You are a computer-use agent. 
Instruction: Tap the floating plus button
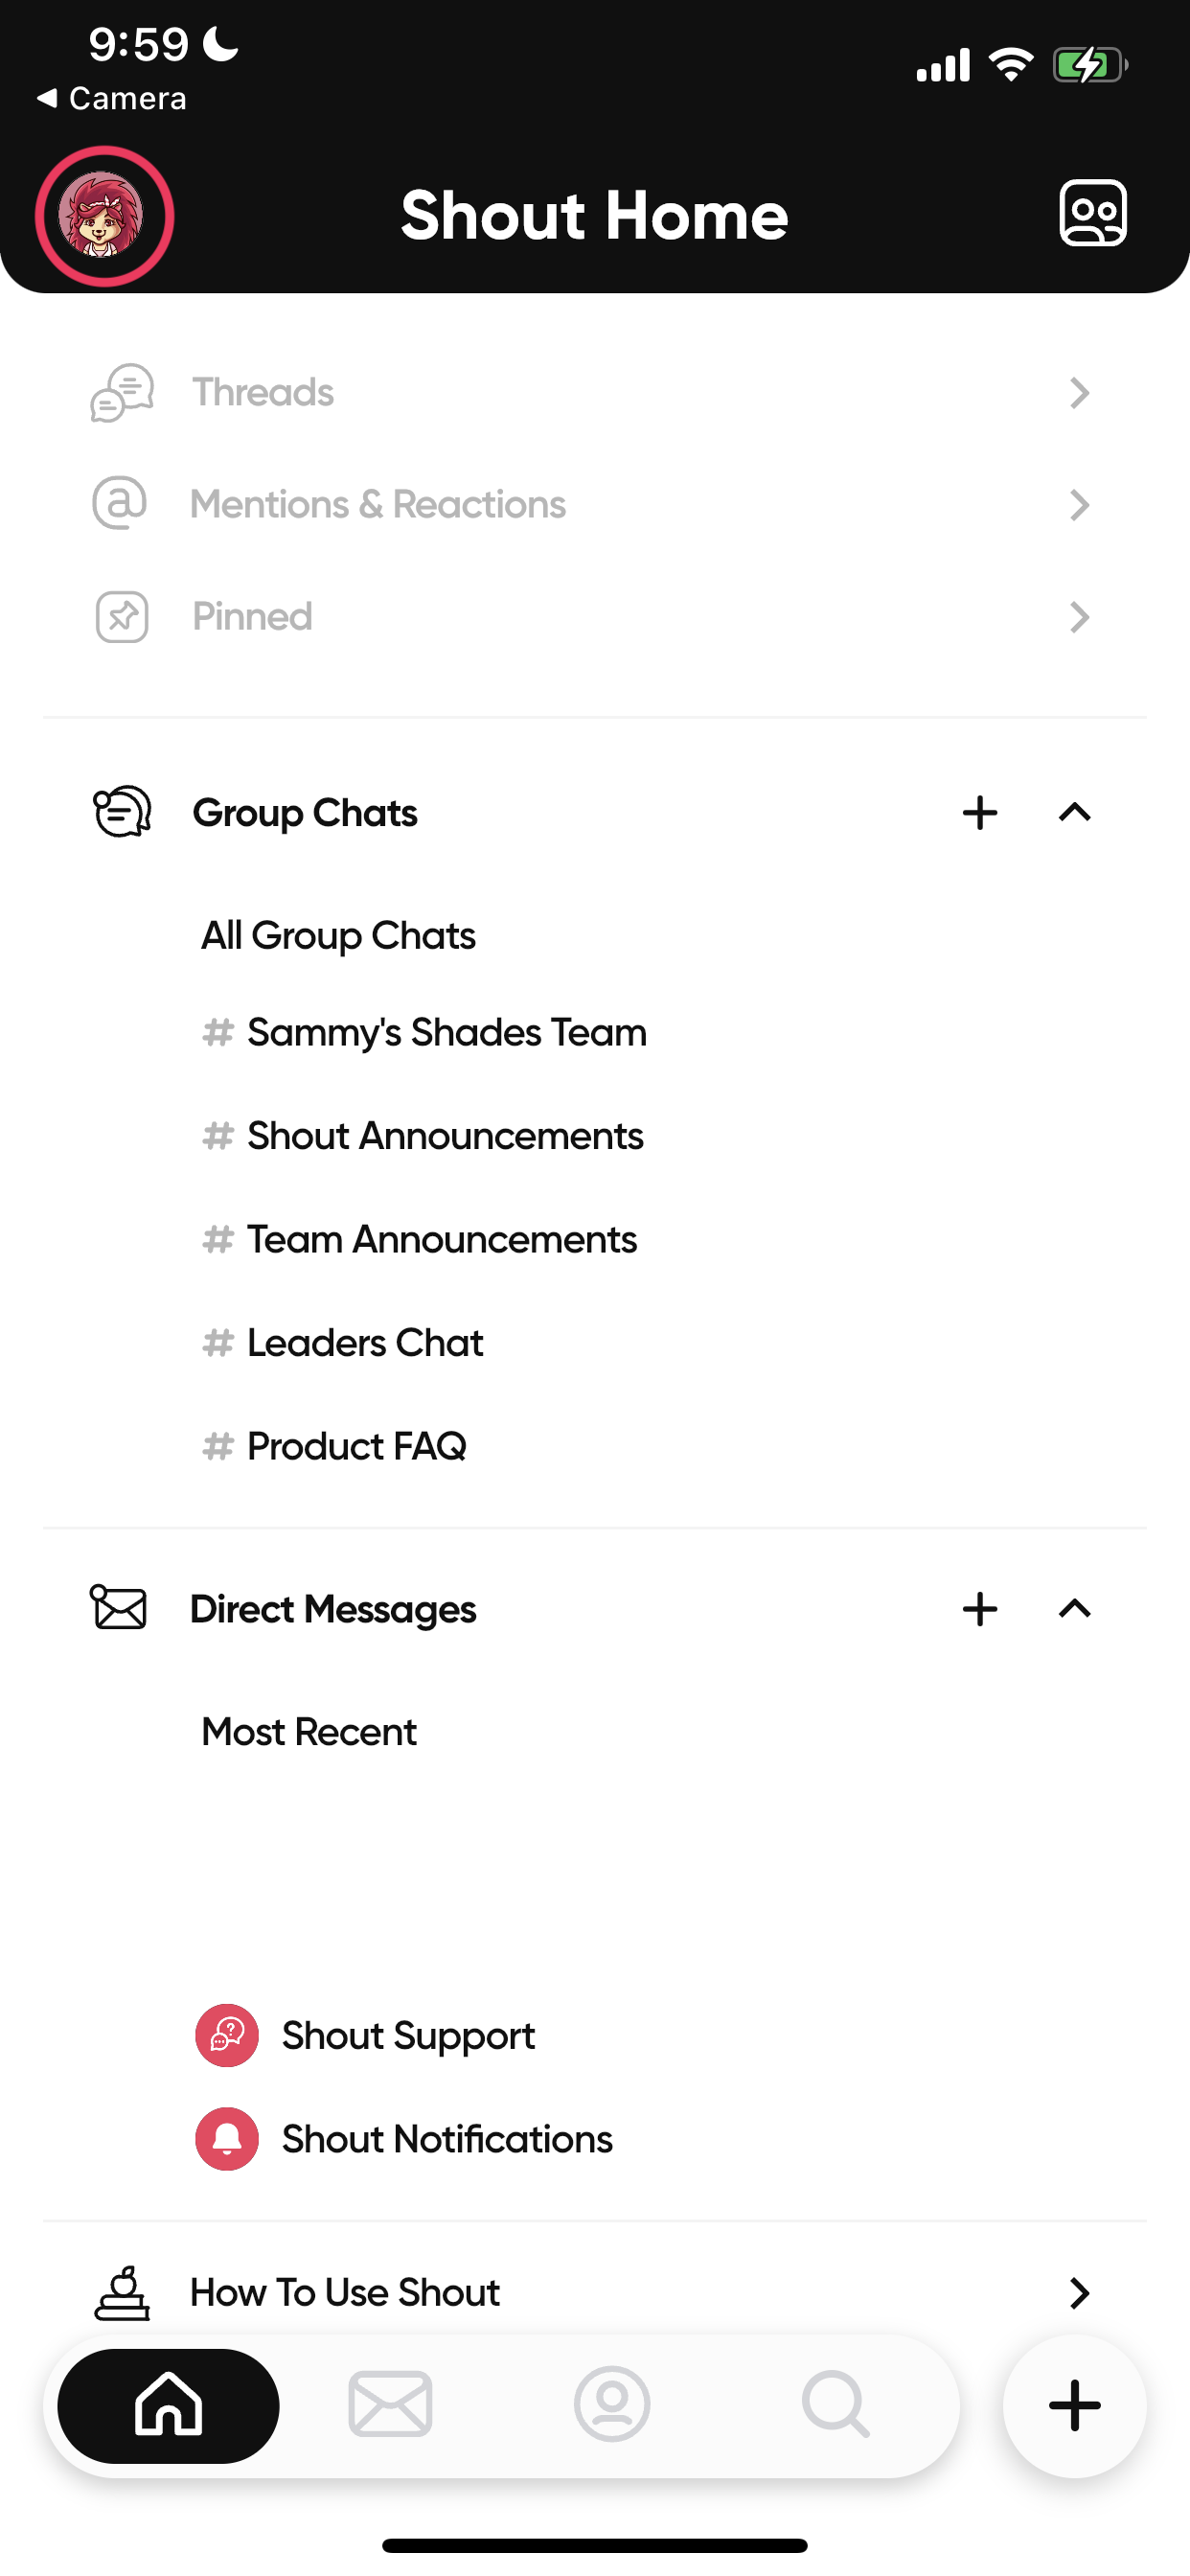click(1074, 2405)
